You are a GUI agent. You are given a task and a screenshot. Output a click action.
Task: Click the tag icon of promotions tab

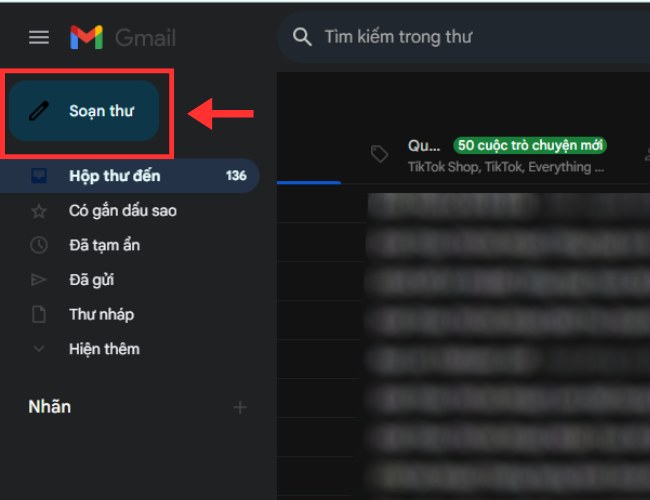point(379,154)
